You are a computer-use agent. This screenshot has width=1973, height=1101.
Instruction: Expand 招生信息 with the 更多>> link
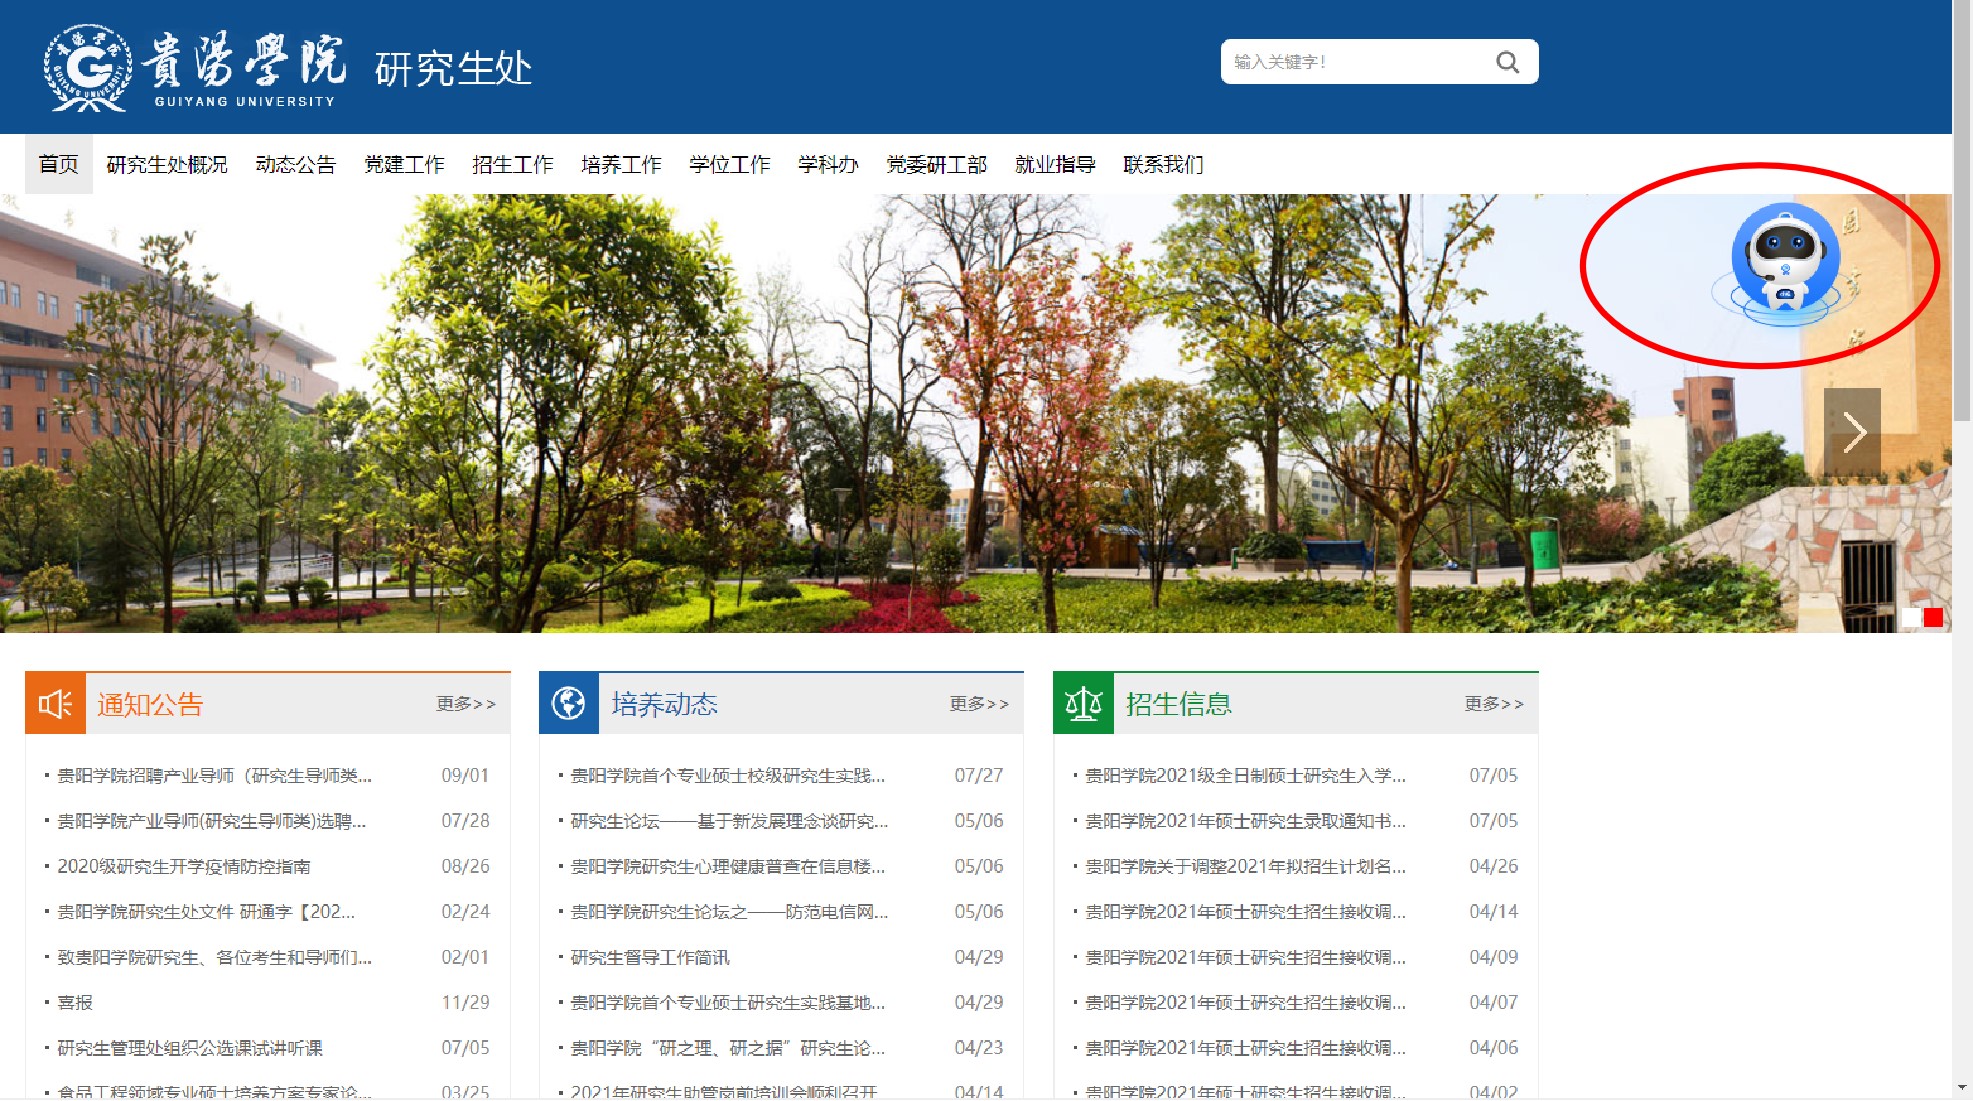click(x=1493, y=704)
